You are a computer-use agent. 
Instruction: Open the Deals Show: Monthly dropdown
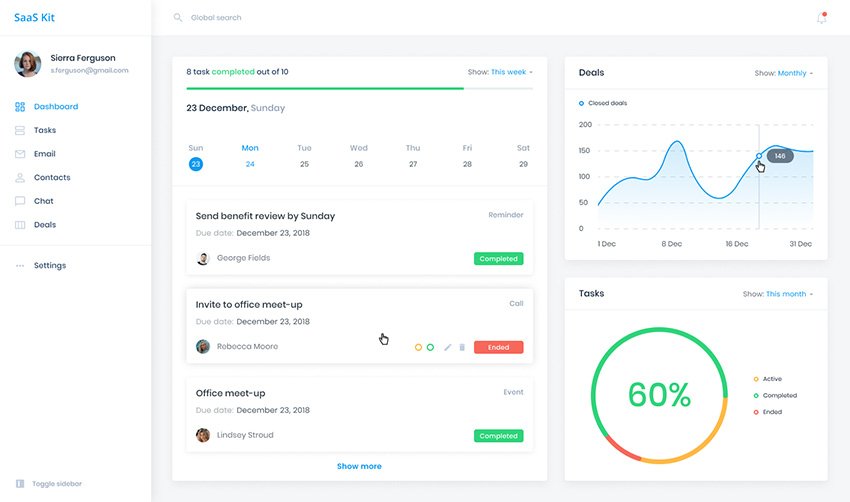783,73
